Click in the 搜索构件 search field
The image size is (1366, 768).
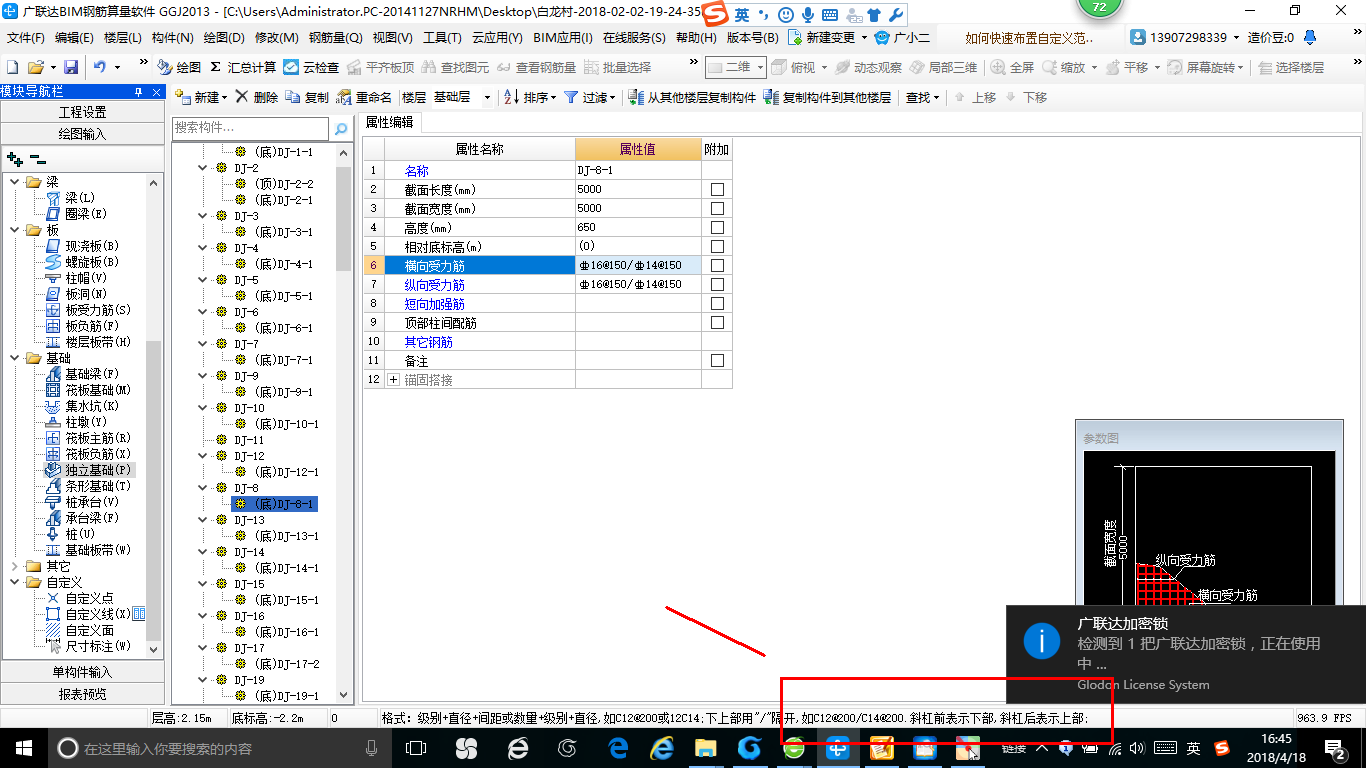(x=250, y=128)
